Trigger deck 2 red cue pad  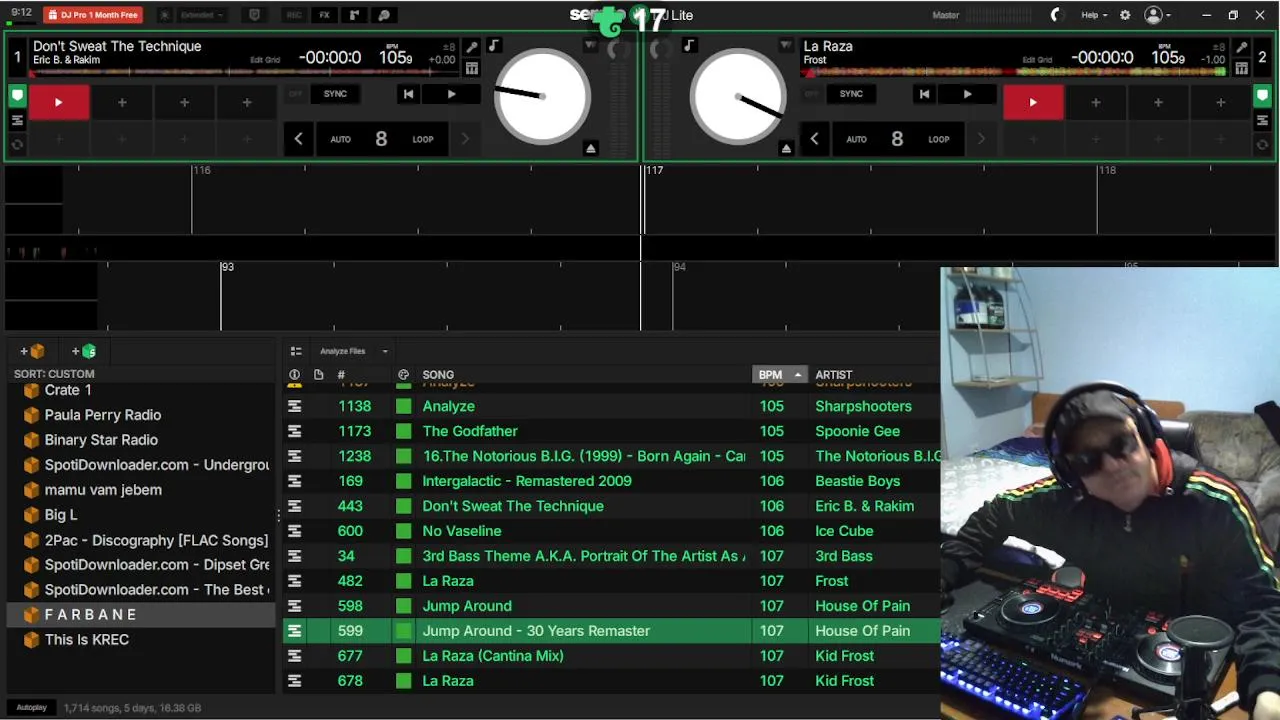1033,102
